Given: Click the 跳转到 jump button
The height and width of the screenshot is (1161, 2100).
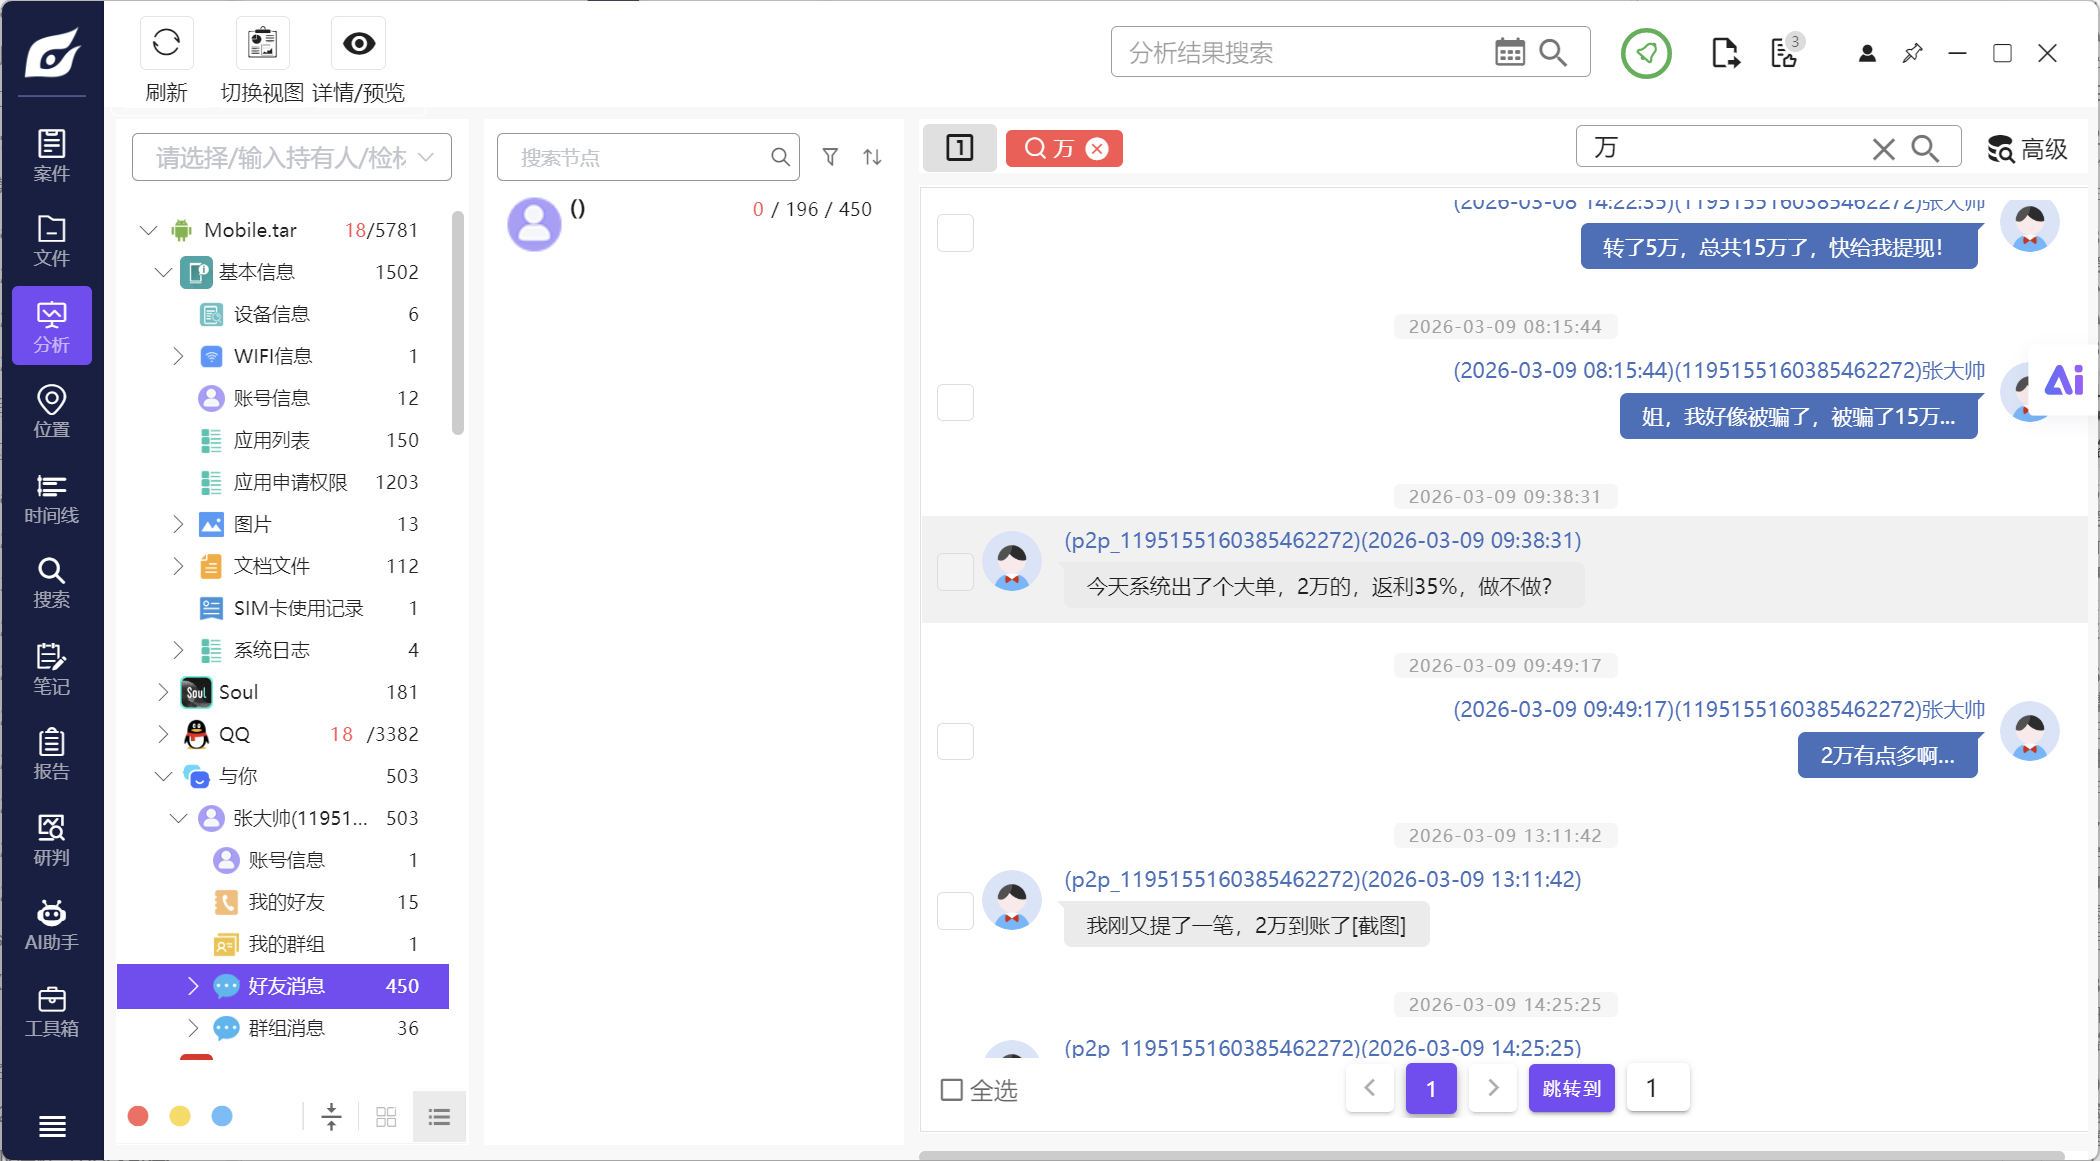Looking at the screenshot, I should tap(1571, 1088).
